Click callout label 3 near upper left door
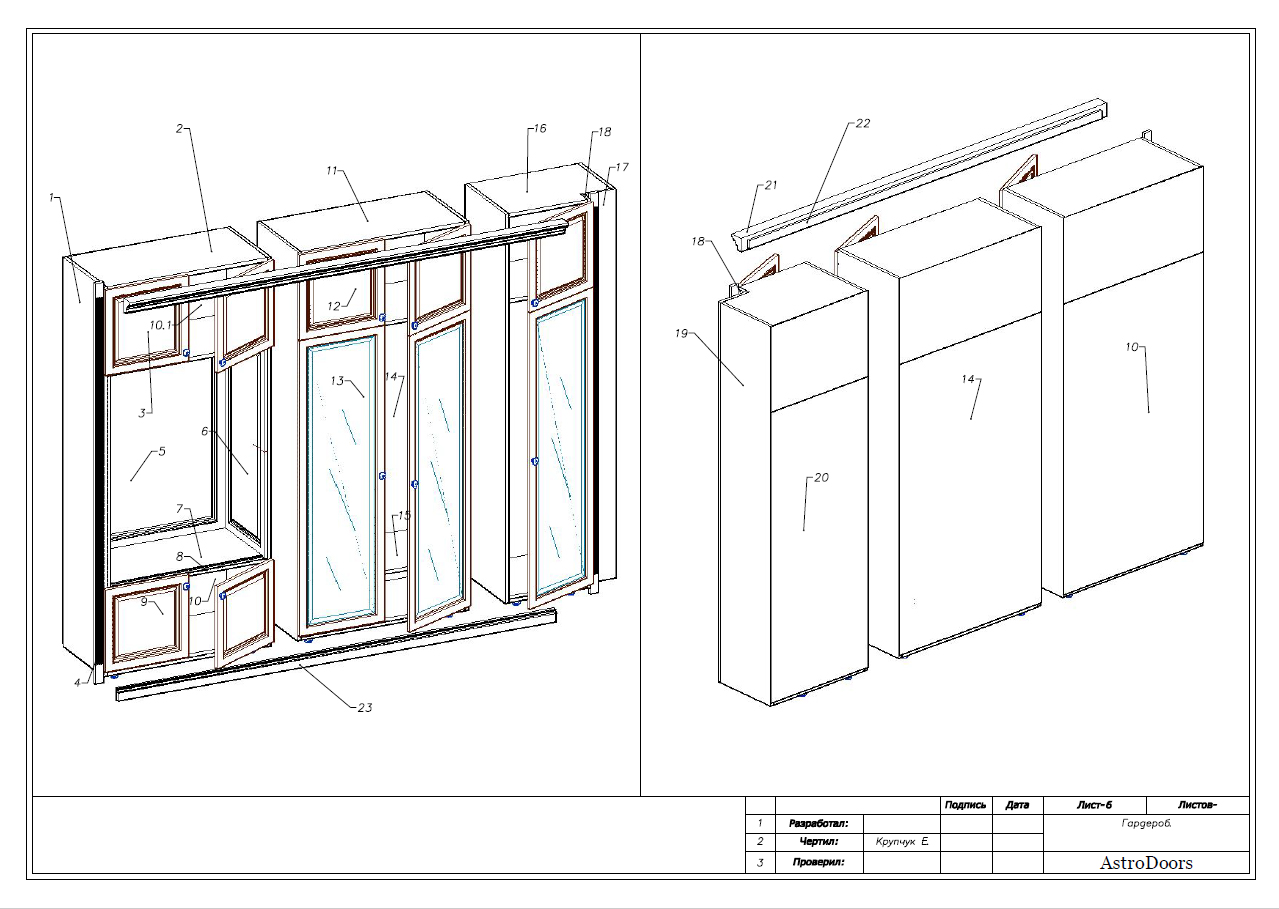 (142, 412)
